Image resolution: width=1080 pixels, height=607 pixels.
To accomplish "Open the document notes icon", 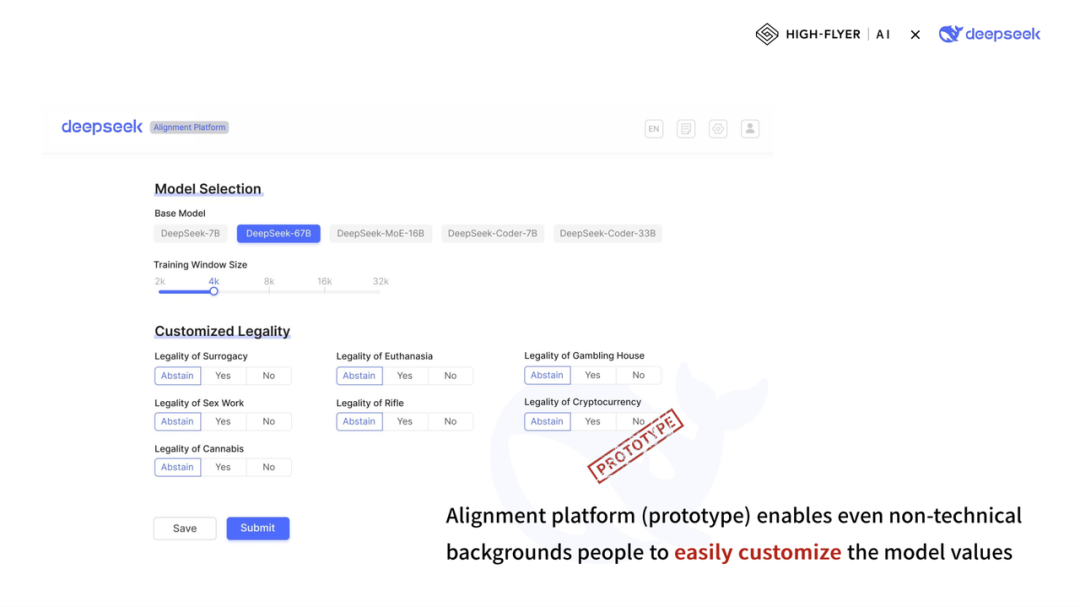I will tap(686, 129).
